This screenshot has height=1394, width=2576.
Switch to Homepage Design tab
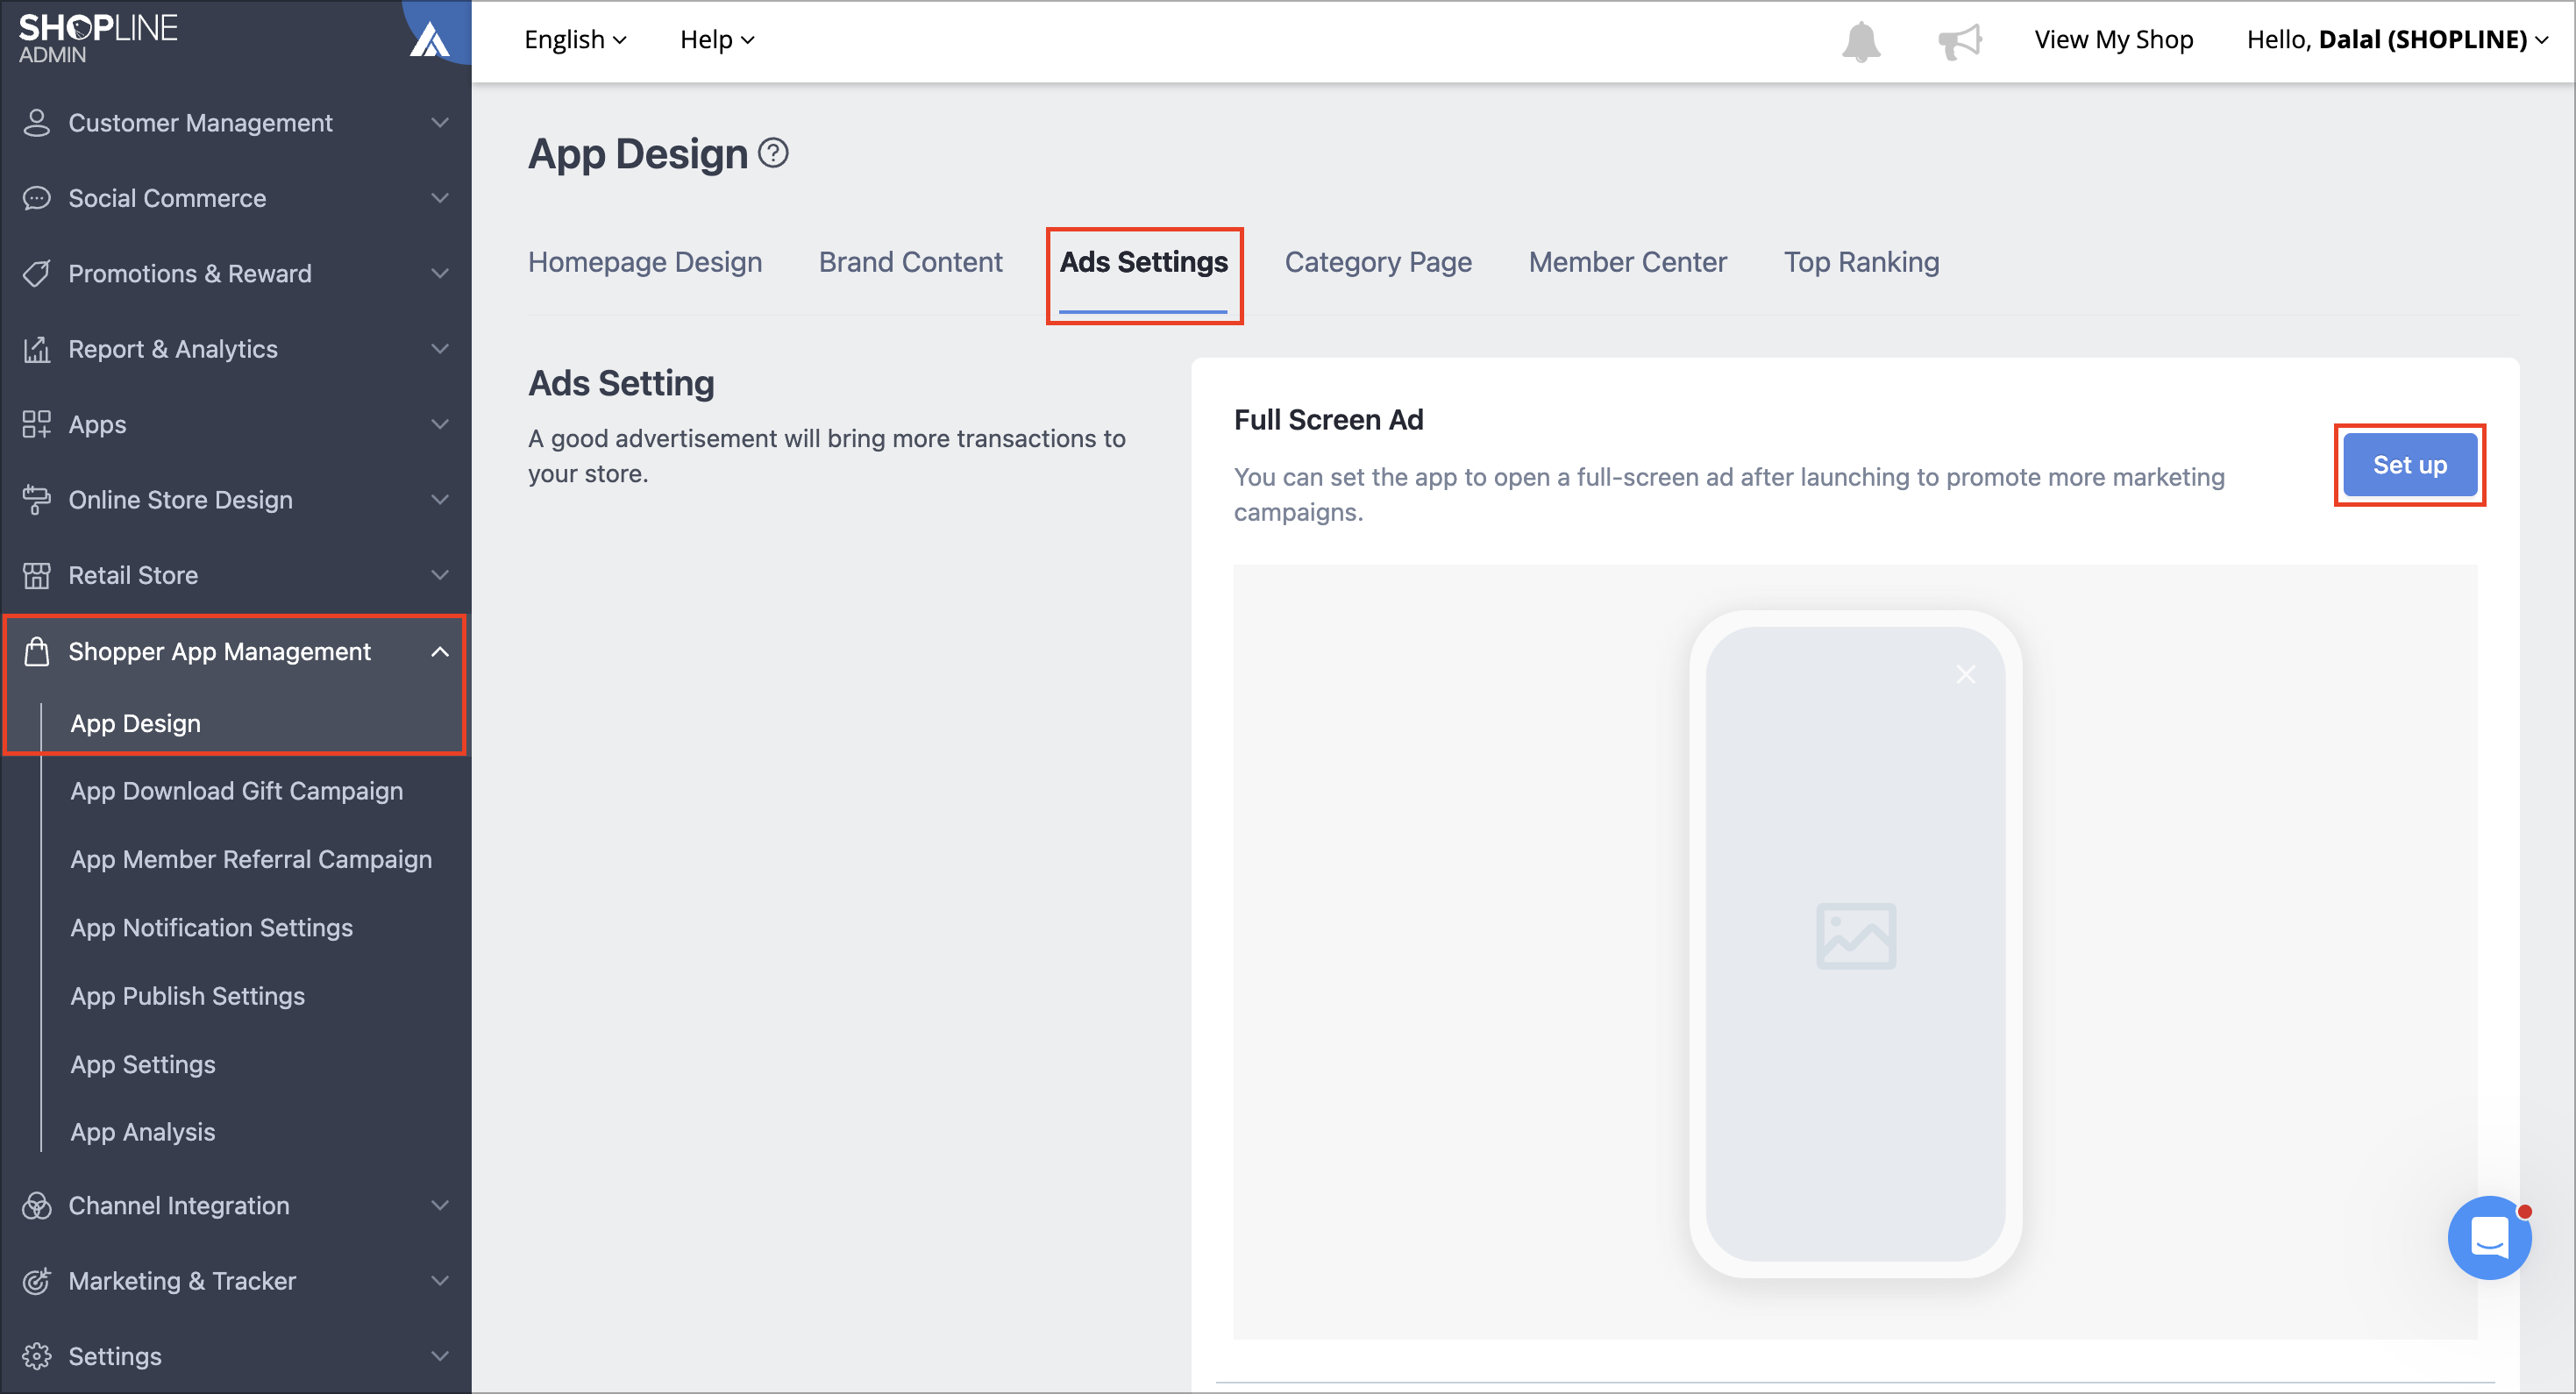coord(645,262)
